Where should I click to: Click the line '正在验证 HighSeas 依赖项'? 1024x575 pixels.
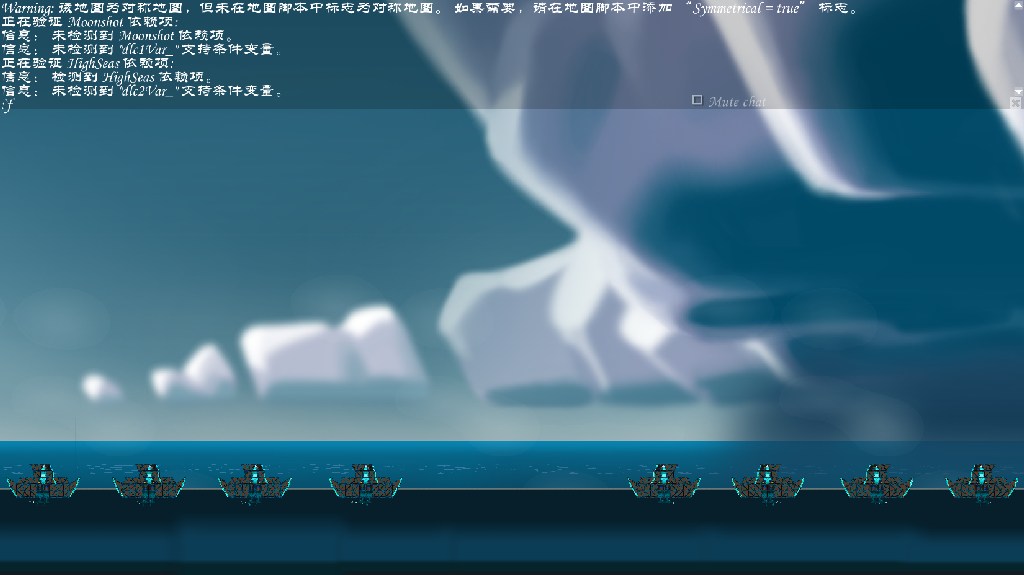click(x=88, y=63)
